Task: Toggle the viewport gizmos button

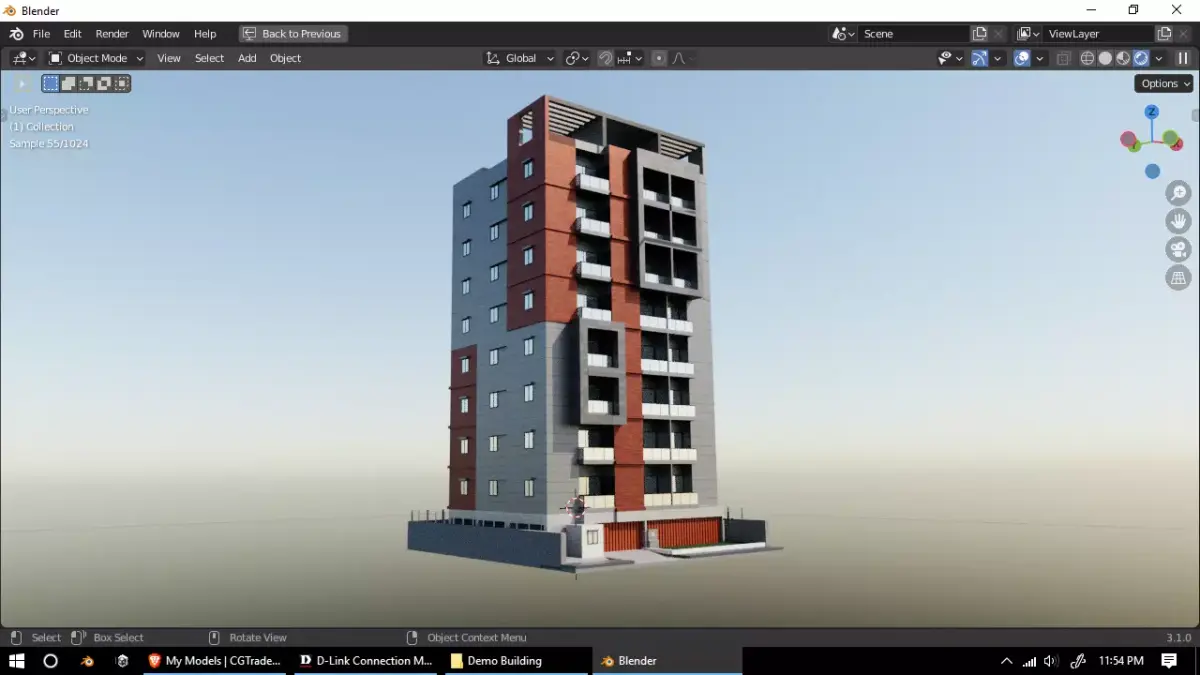Action: [x=979, y=58]
